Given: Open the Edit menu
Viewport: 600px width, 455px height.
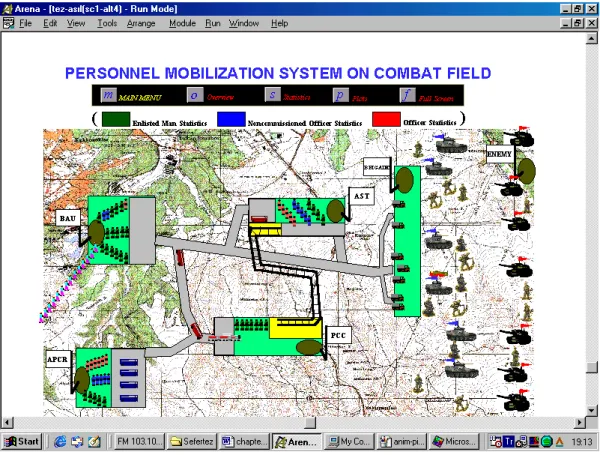Looking at the screenshot, I should pyautogui.click(x=50, y=23).
